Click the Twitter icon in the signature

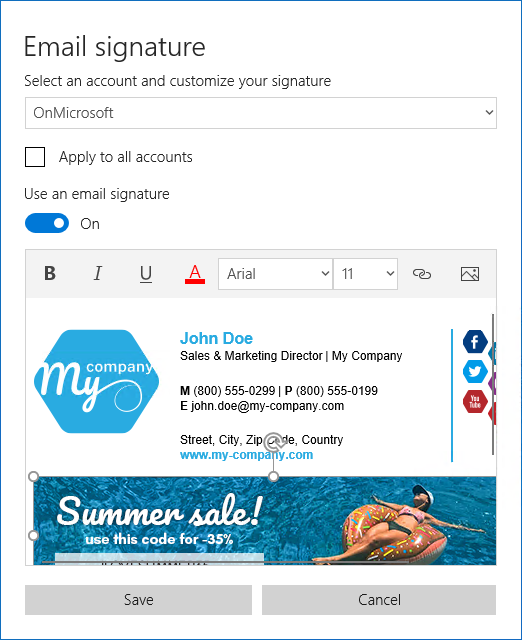coord(475,371)
